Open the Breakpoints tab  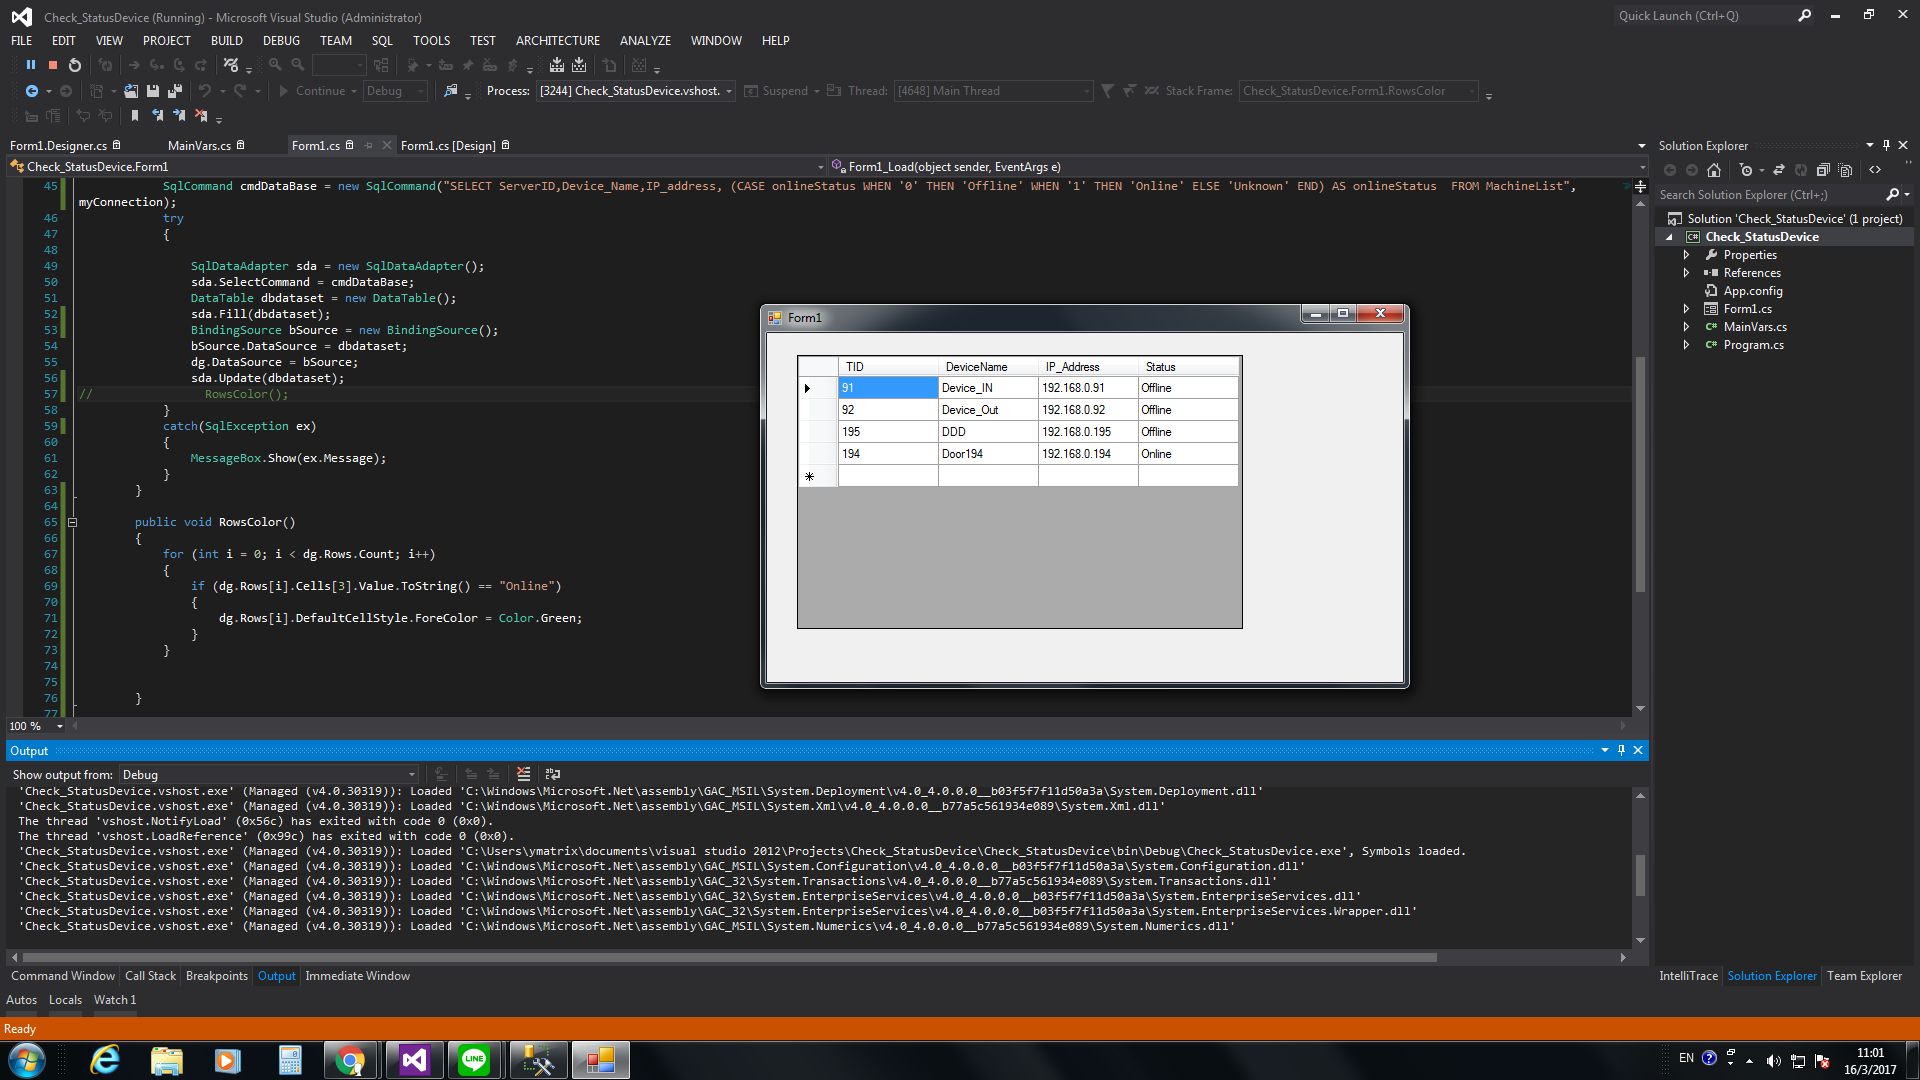pos(216,976)
